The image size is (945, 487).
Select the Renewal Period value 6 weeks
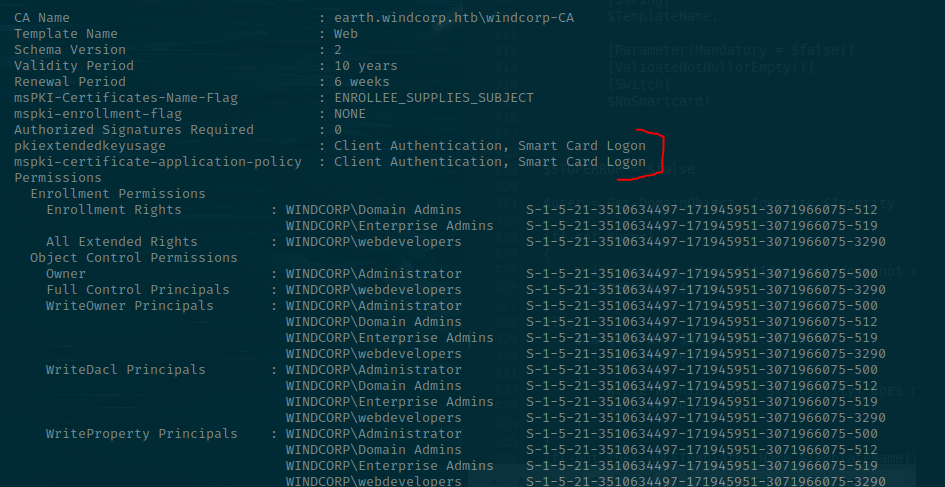click(362, 82)
